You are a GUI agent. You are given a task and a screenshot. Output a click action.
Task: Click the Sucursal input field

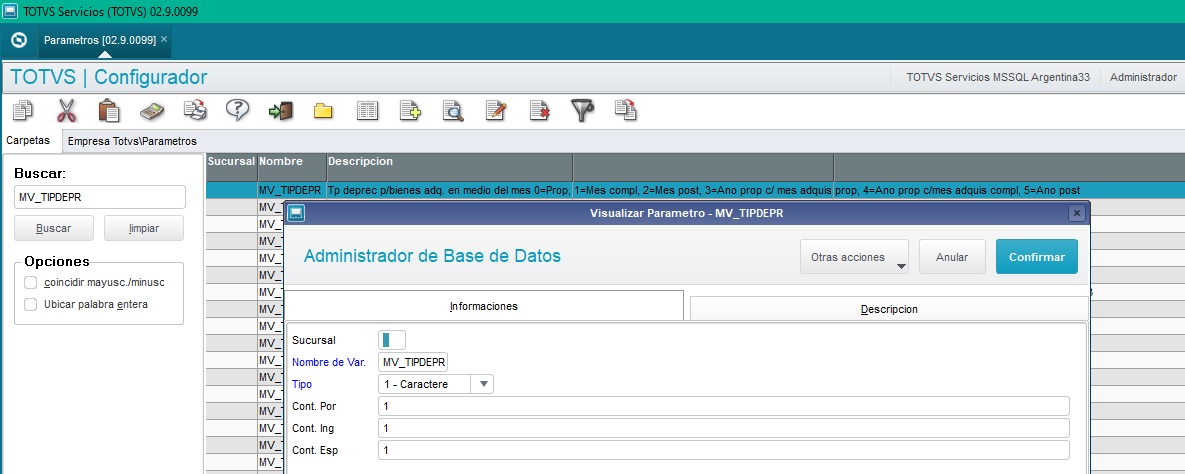click(391, 340)
